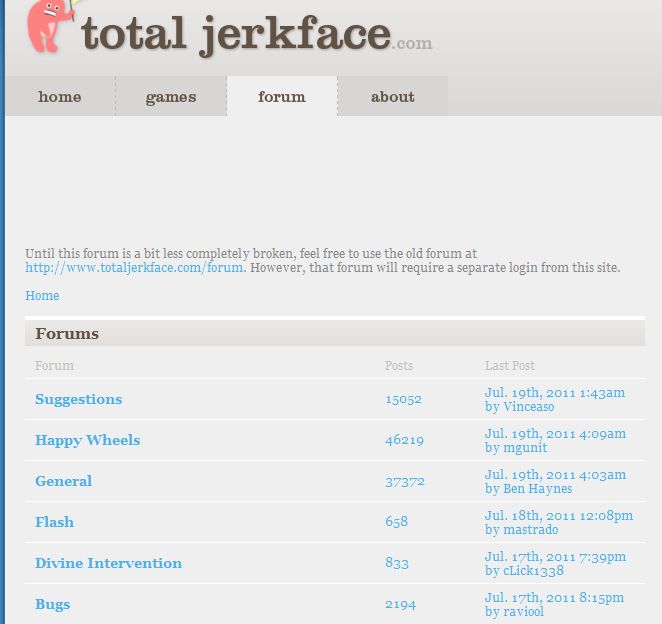
Task: Click the pink monster mascot logo
Action: tap(51, 25)
